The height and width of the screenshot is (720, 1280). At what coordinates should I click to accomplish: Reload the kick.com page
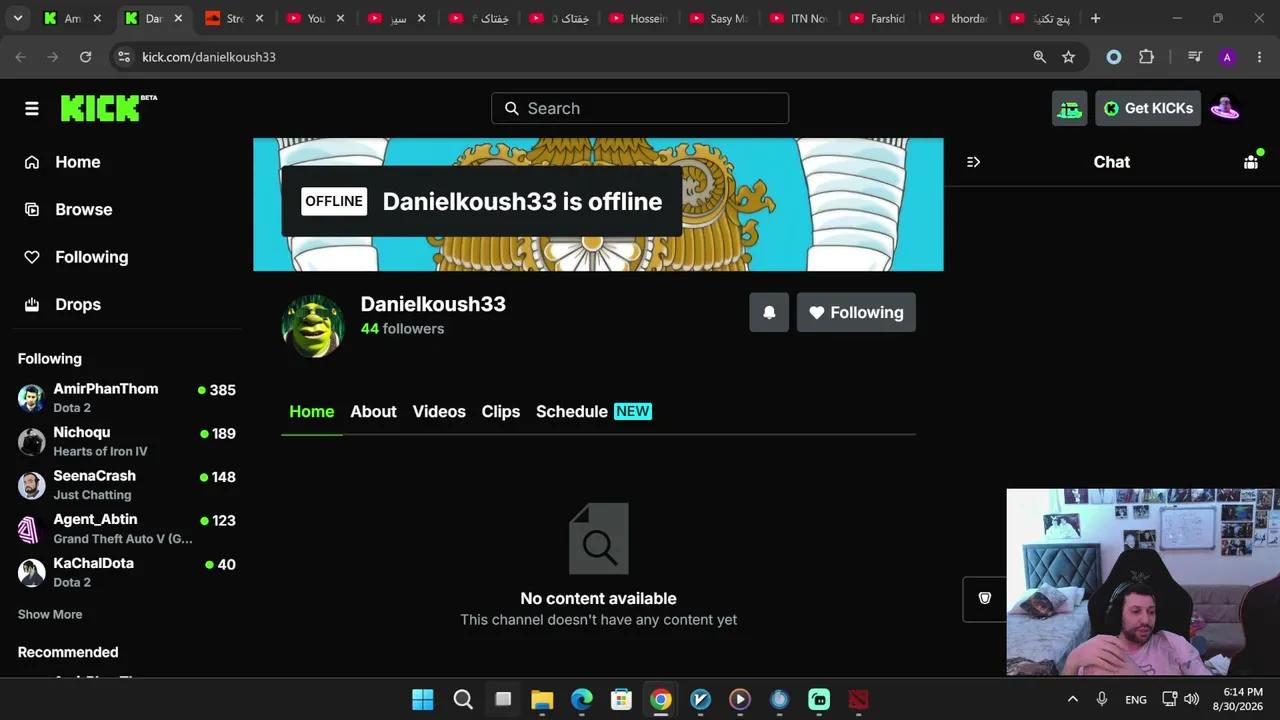pos(86,57)
